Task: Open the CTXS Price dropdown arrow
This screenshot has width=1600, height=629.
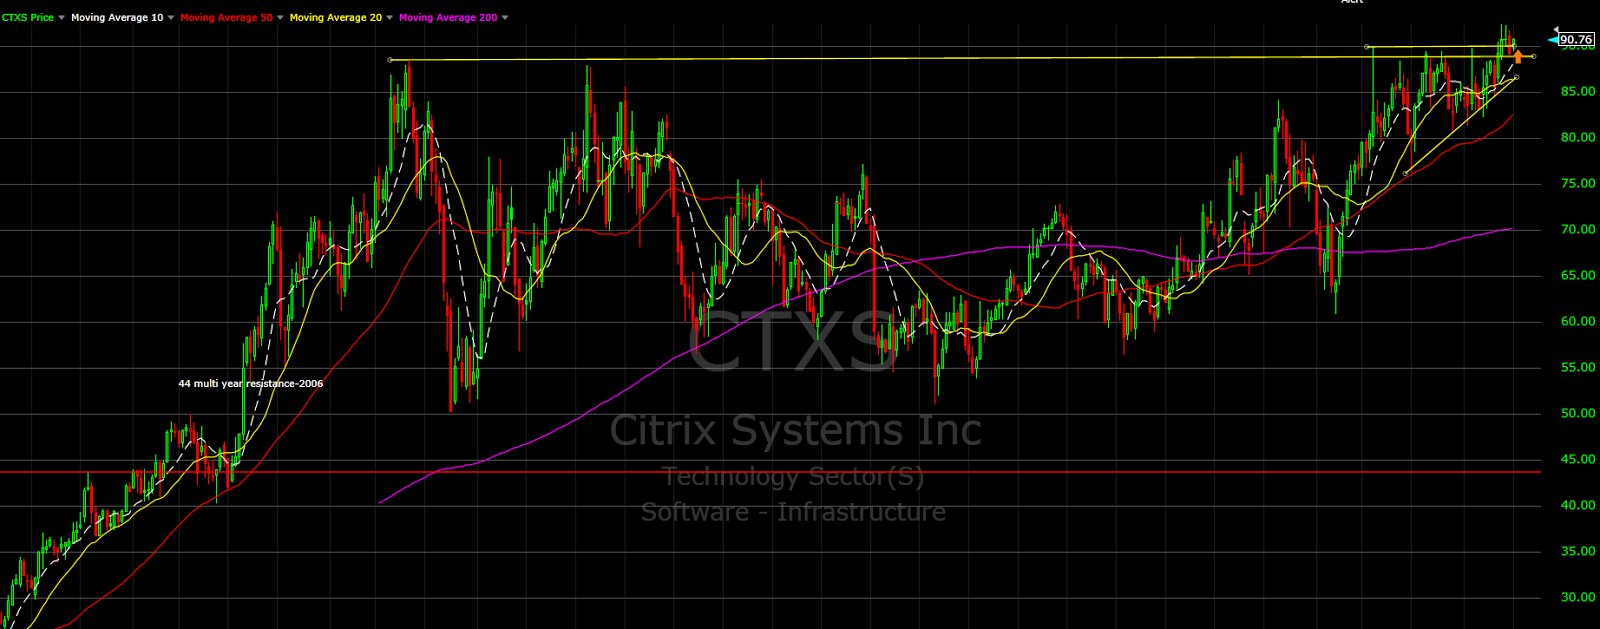Action: point(62,18)
